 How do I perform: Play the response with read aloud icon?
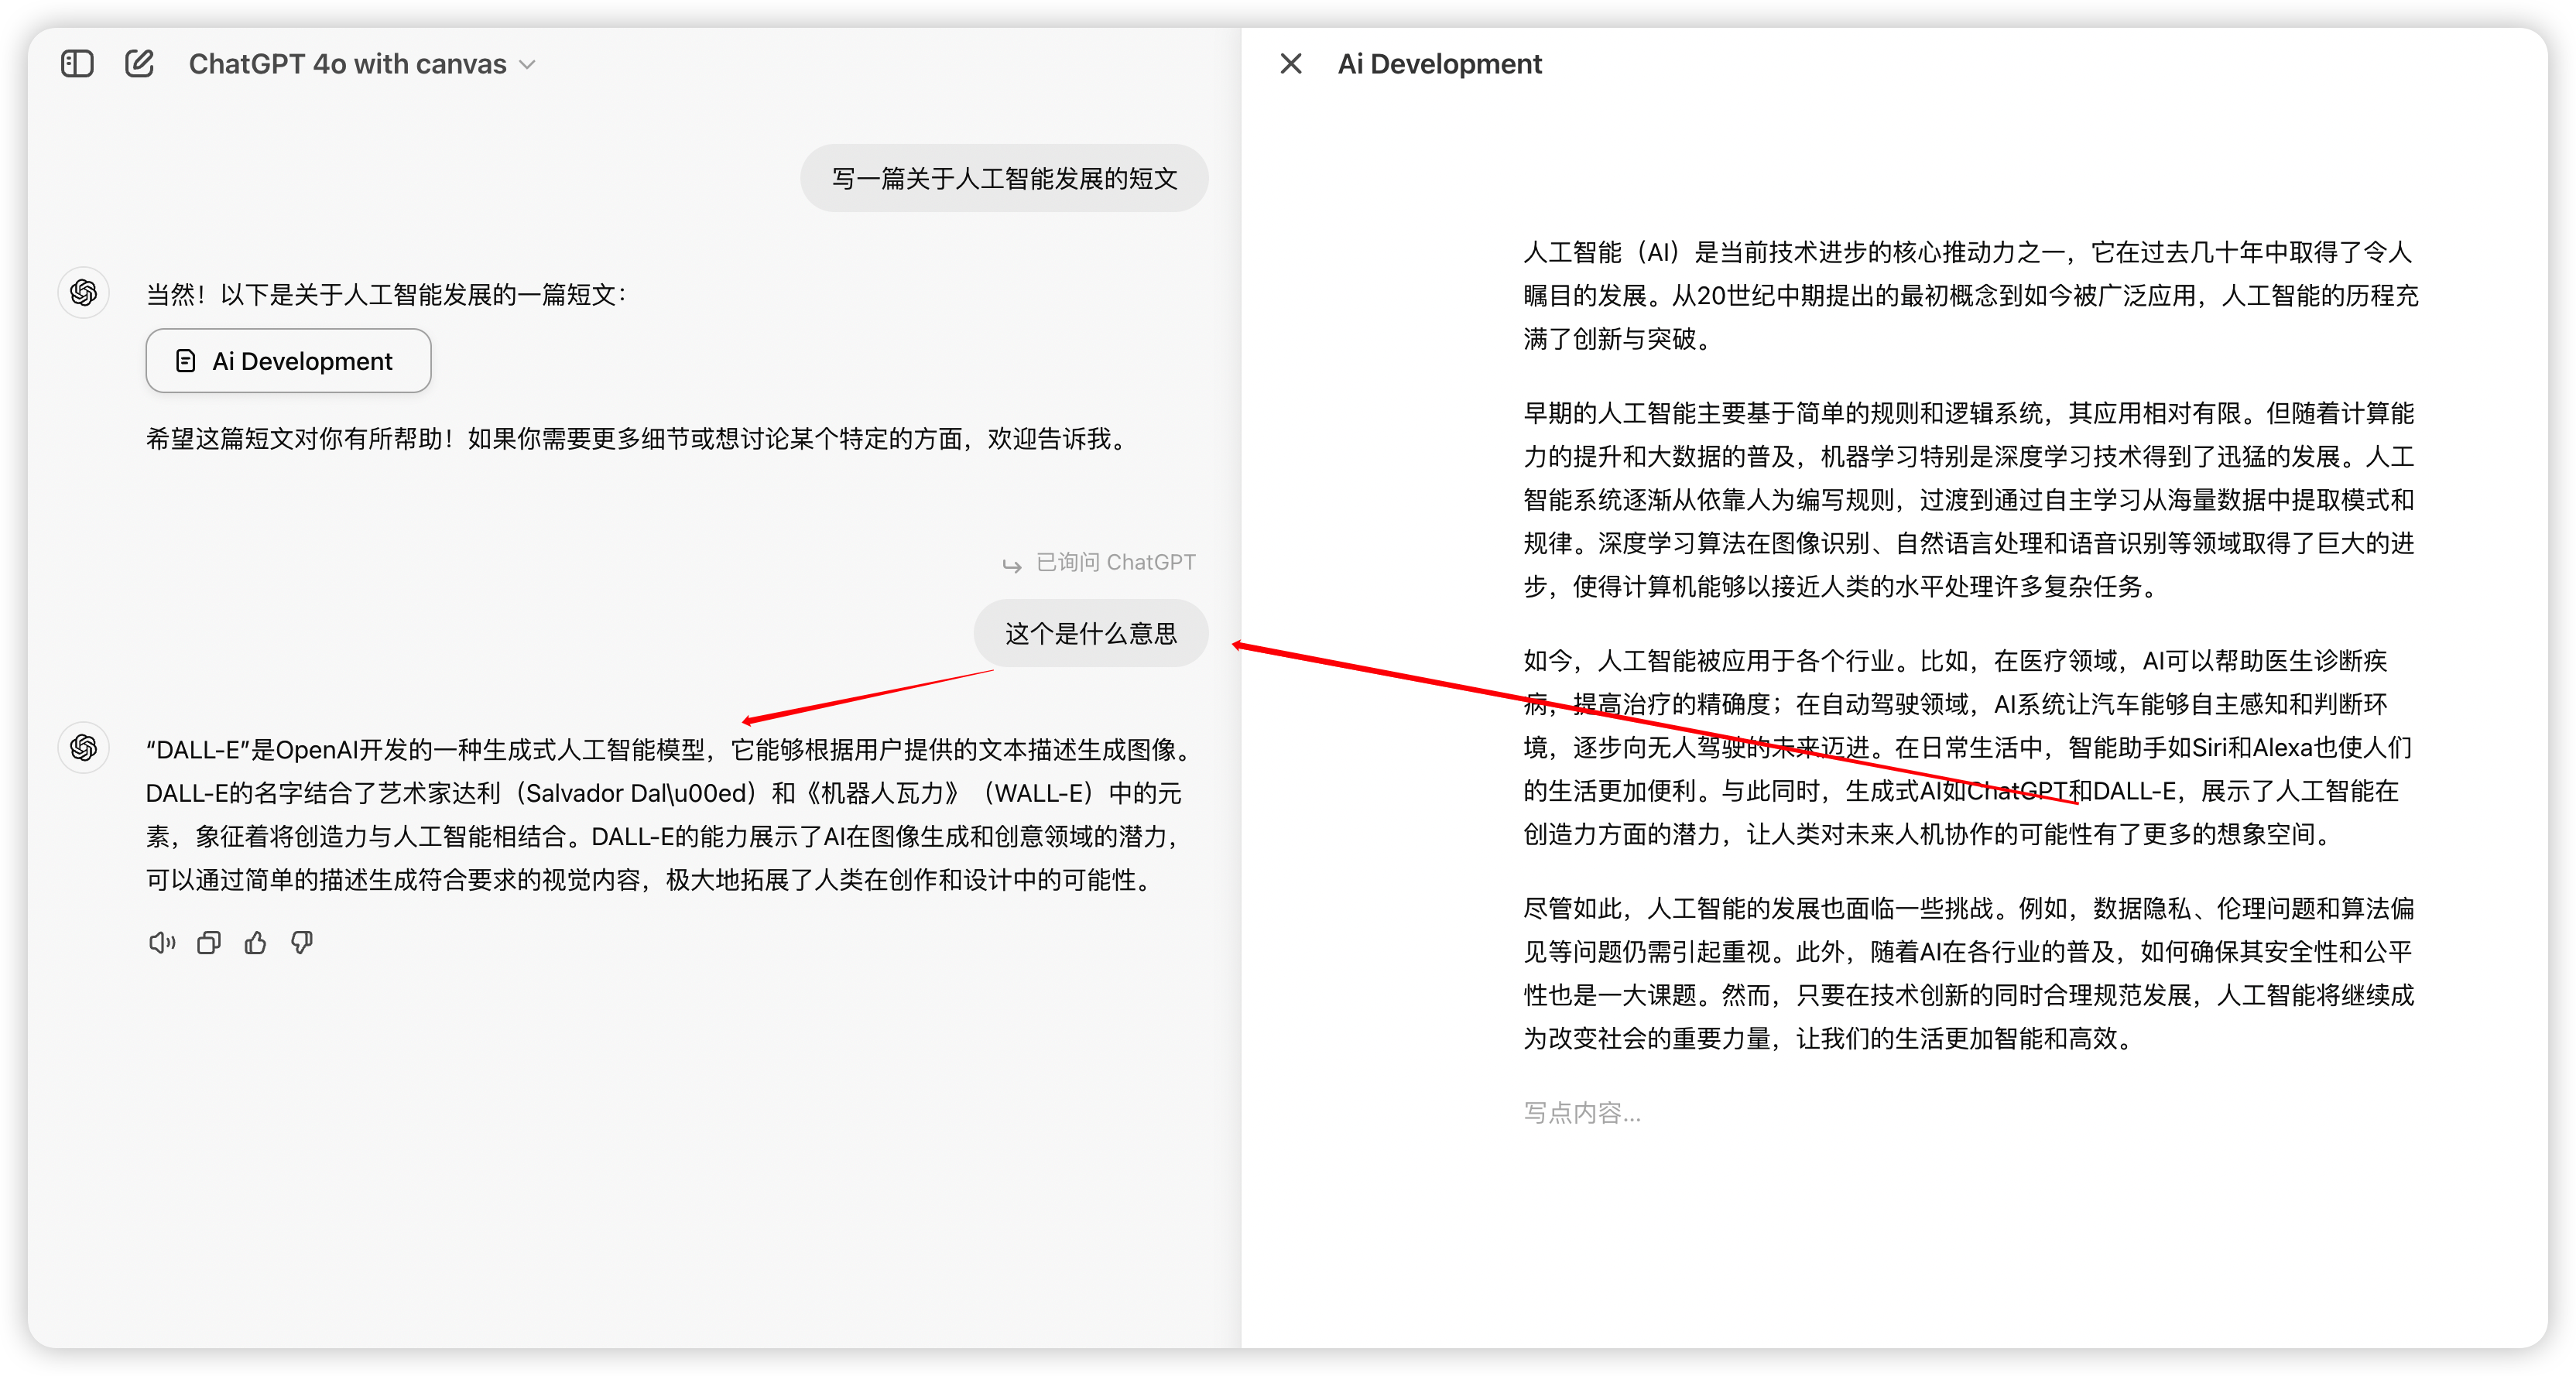[161, 943]
